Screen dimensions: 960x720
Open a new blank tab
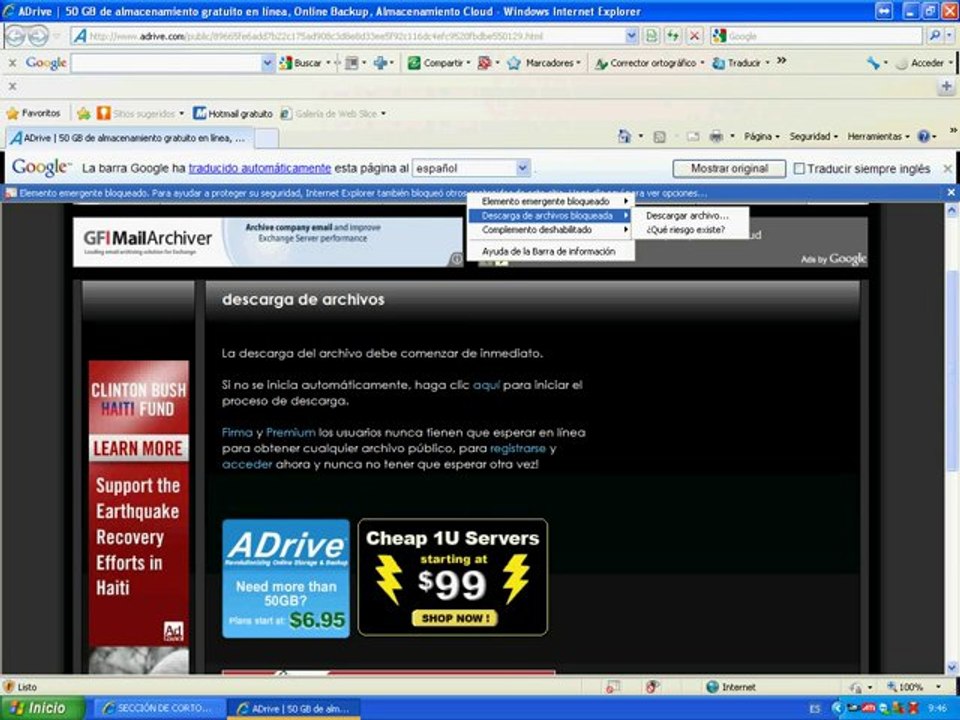click(266, 138)
